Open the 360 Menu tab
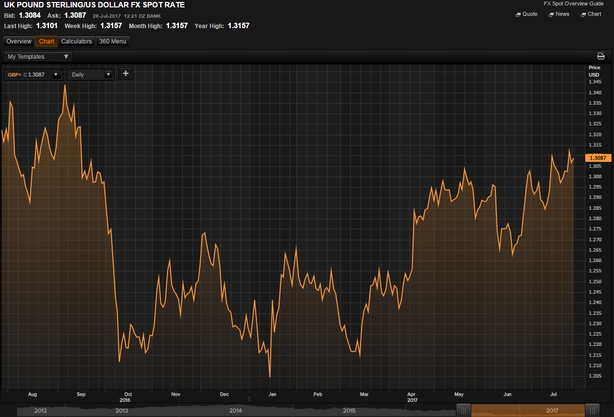 112,42
